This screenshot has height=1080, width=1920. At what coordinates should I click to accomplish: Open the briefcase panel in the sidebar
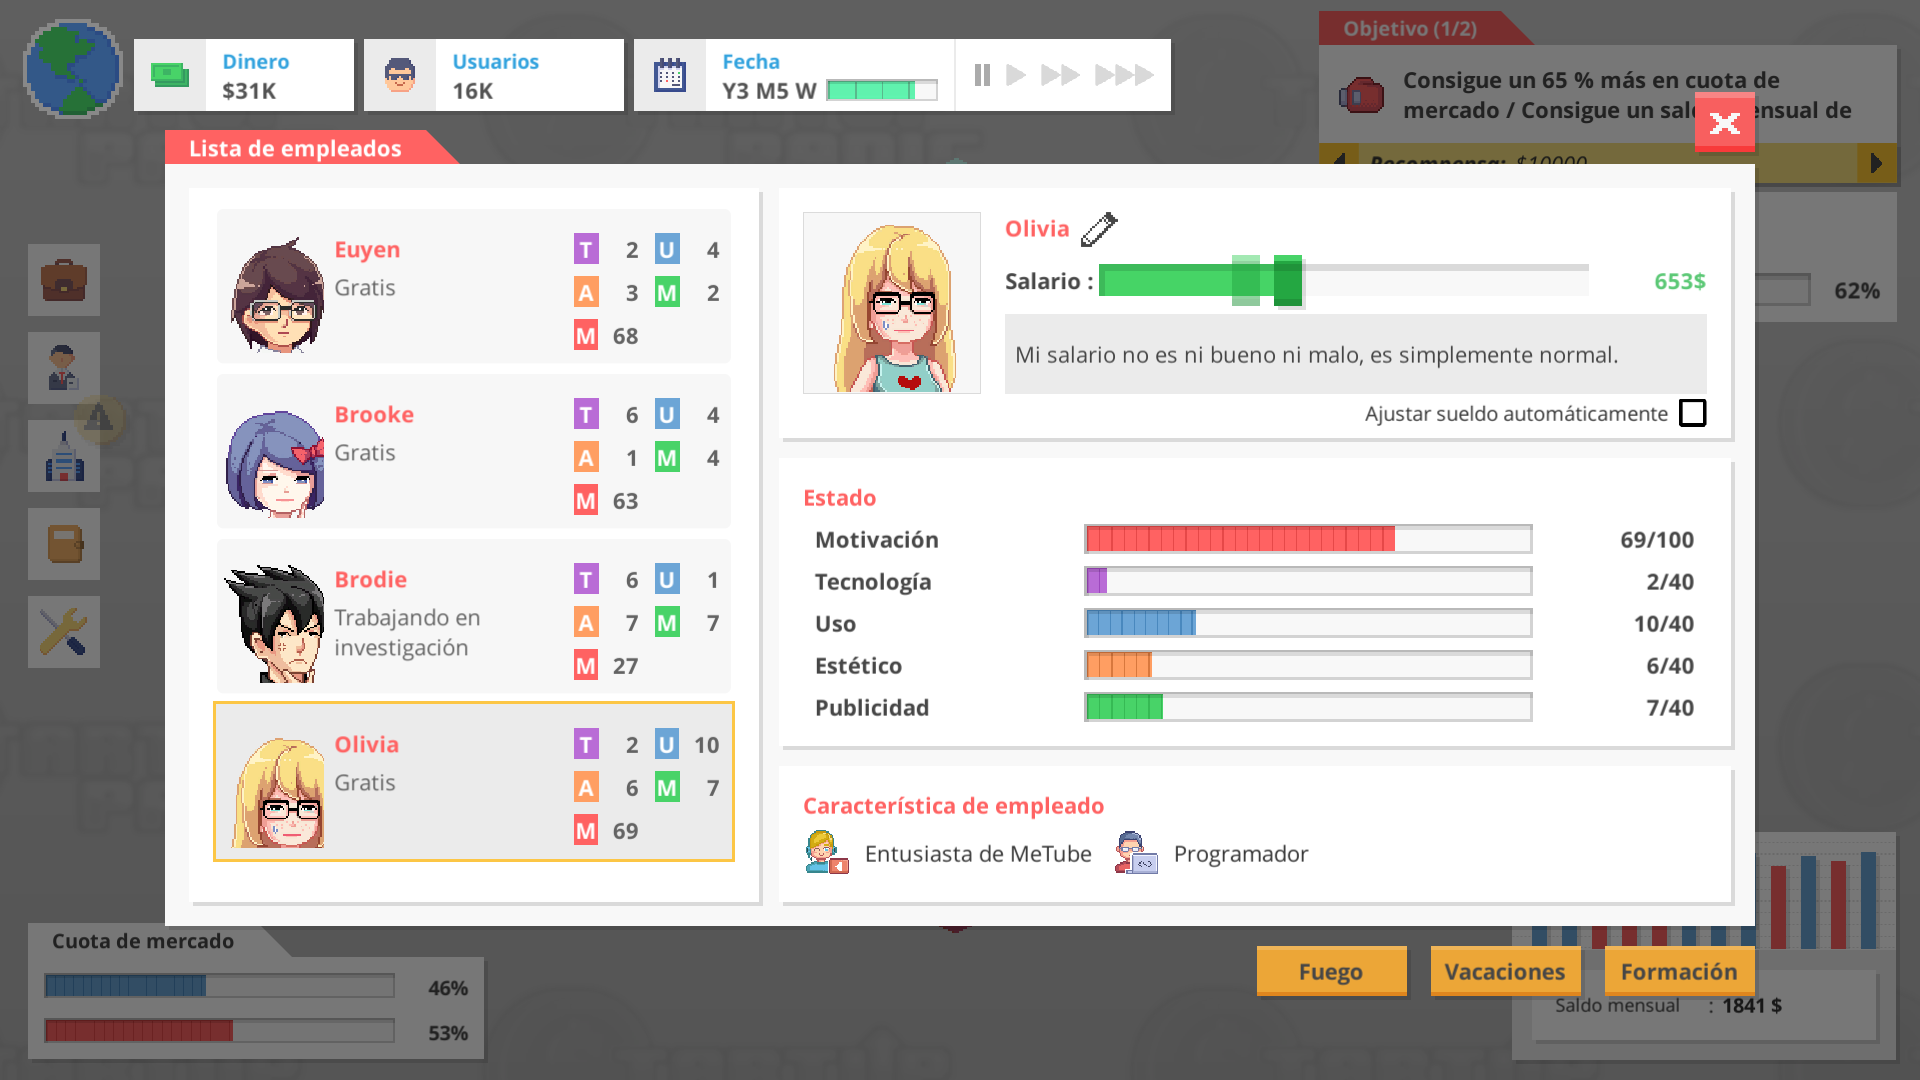[64, 280]
